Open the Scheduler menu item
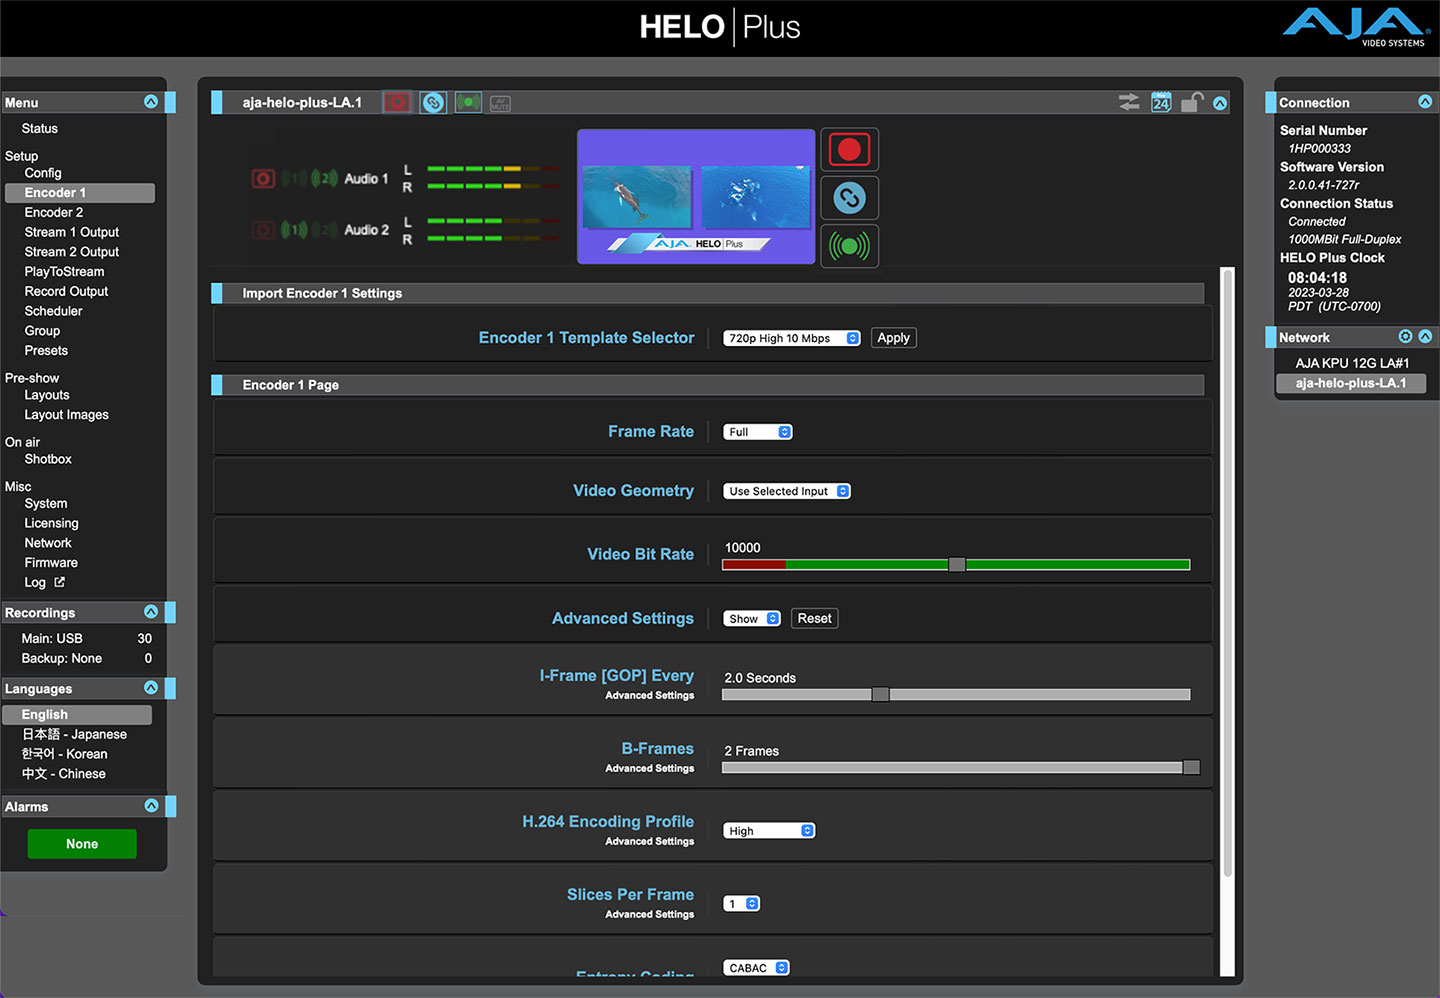Viewport: 1440px width, 998px height. (53, 311)
